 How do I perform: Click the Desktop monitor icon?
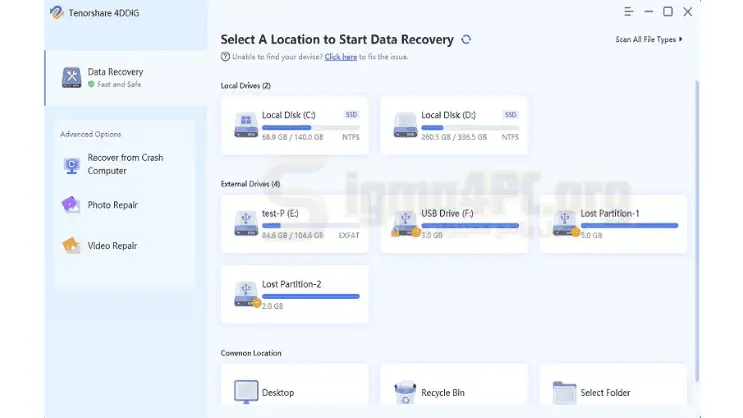[246, 392]
